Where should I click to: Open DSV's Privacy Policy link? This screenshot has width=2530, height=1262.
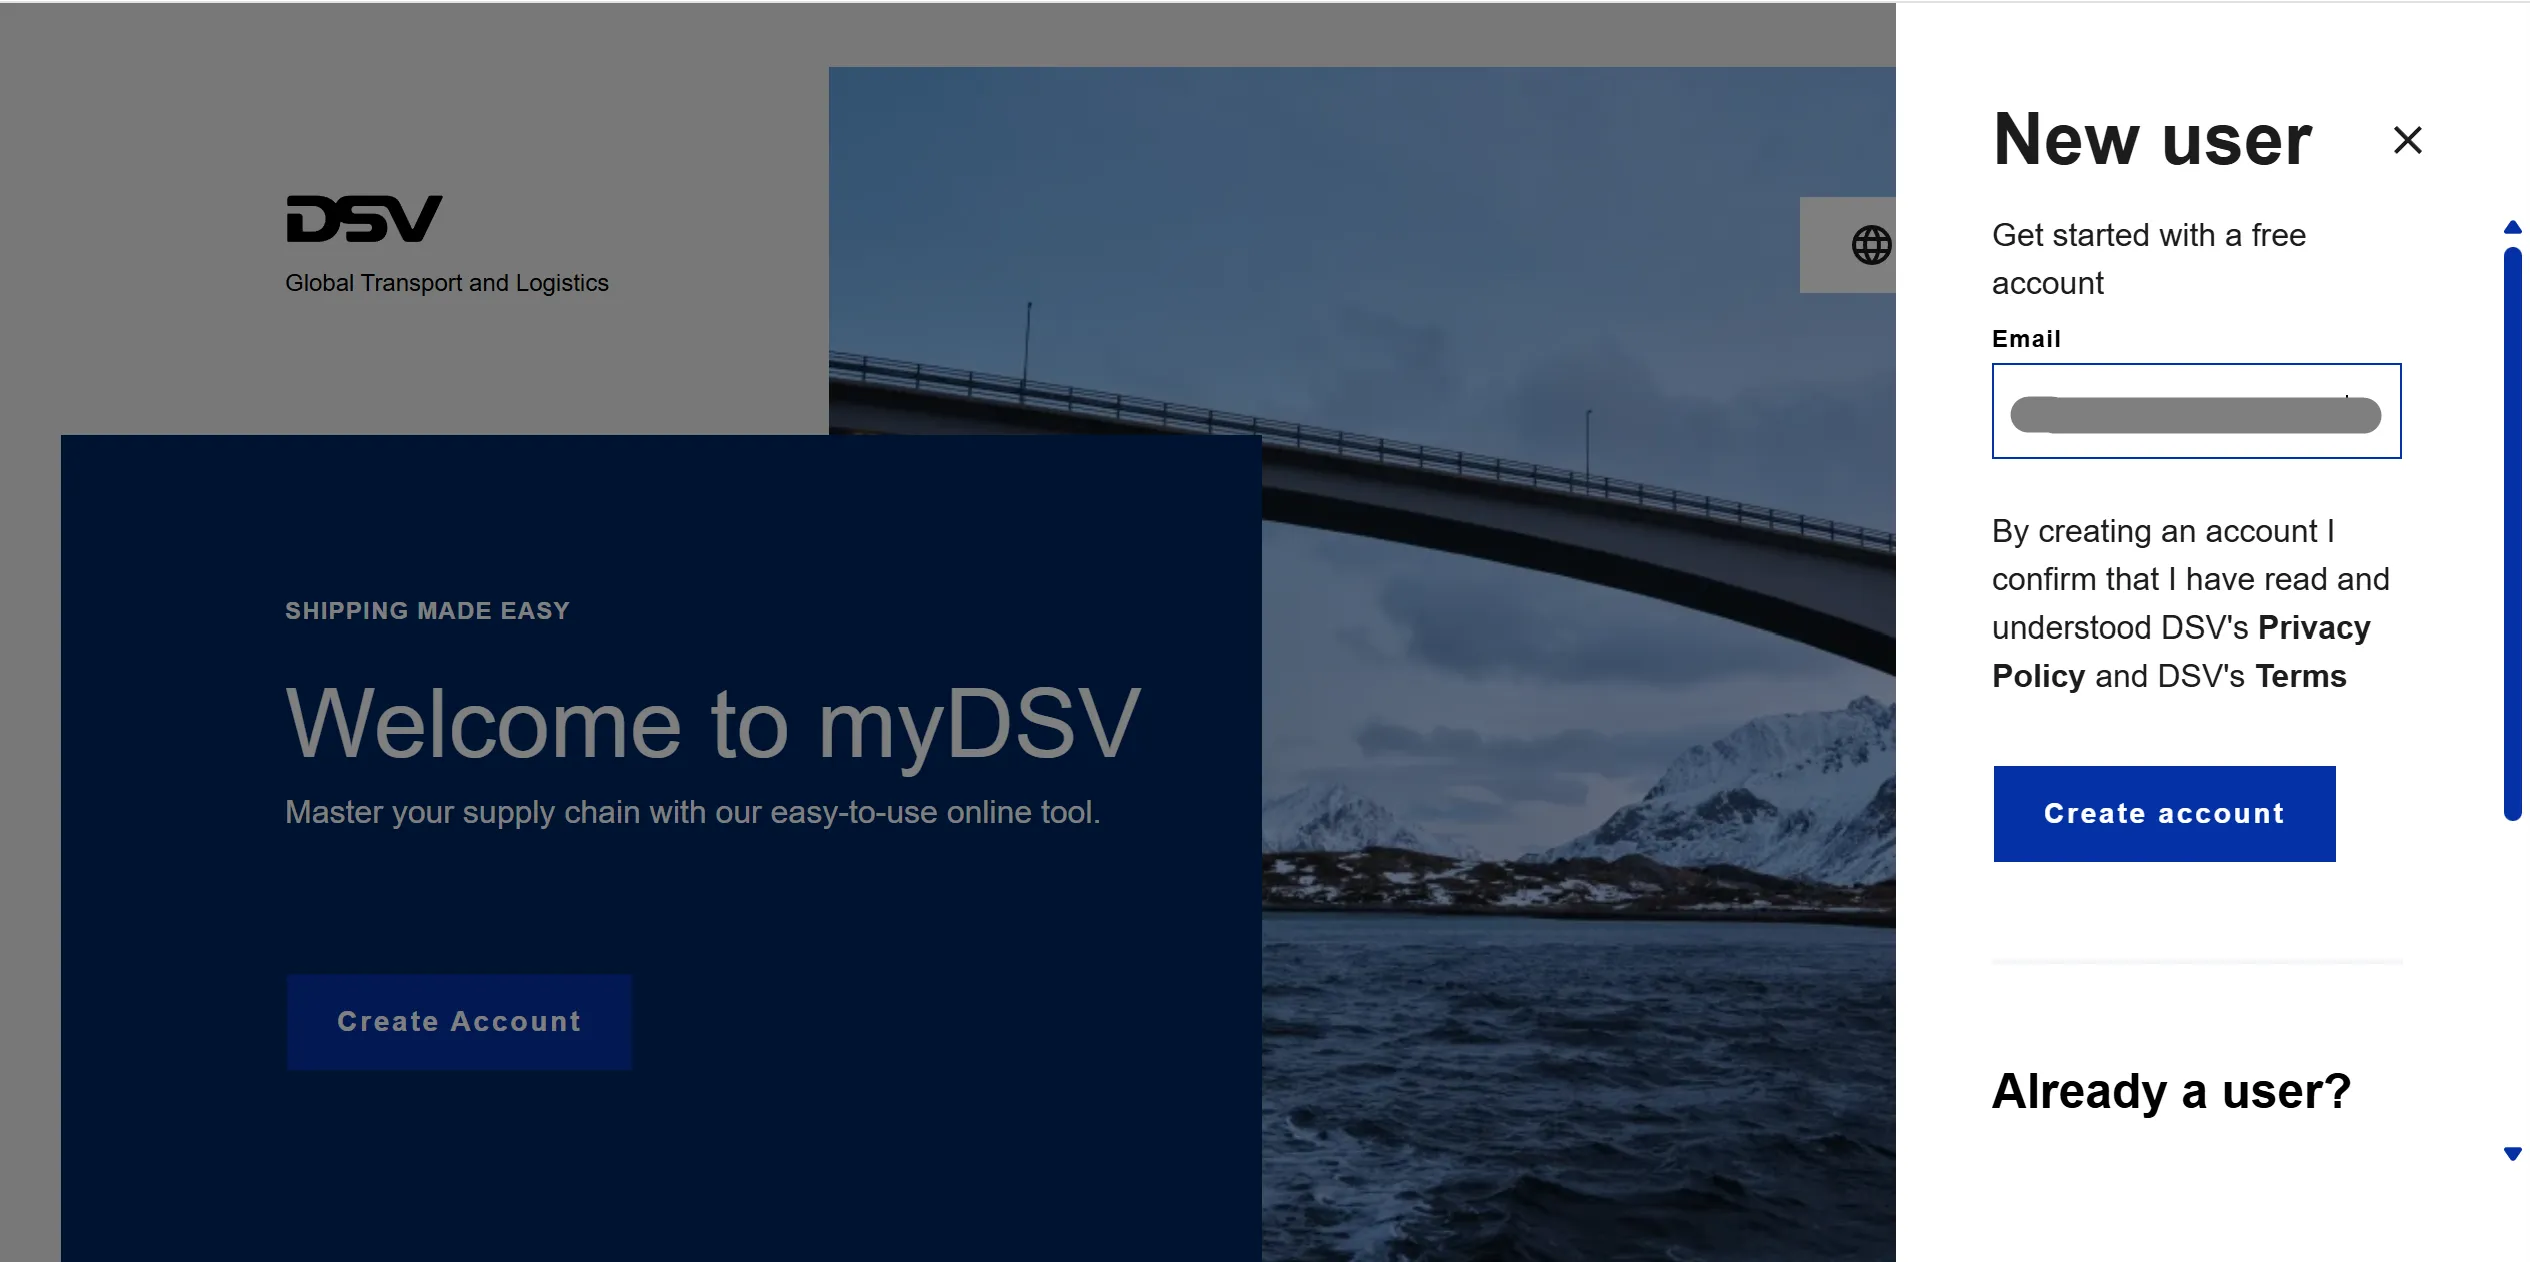tap(2313, 628)
